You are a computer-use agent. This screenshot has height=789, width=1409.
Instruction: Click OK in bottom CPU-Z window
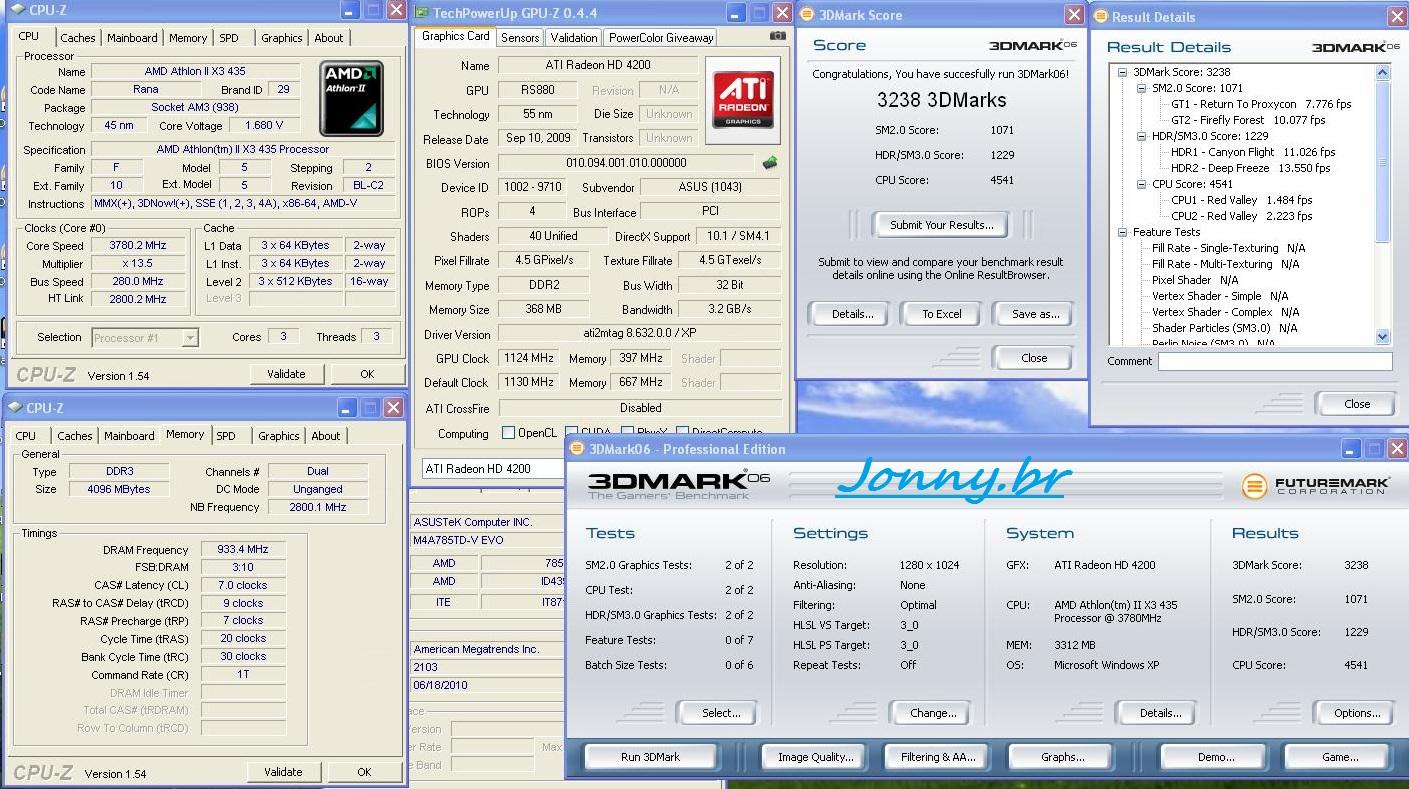(x=364, y=772)
